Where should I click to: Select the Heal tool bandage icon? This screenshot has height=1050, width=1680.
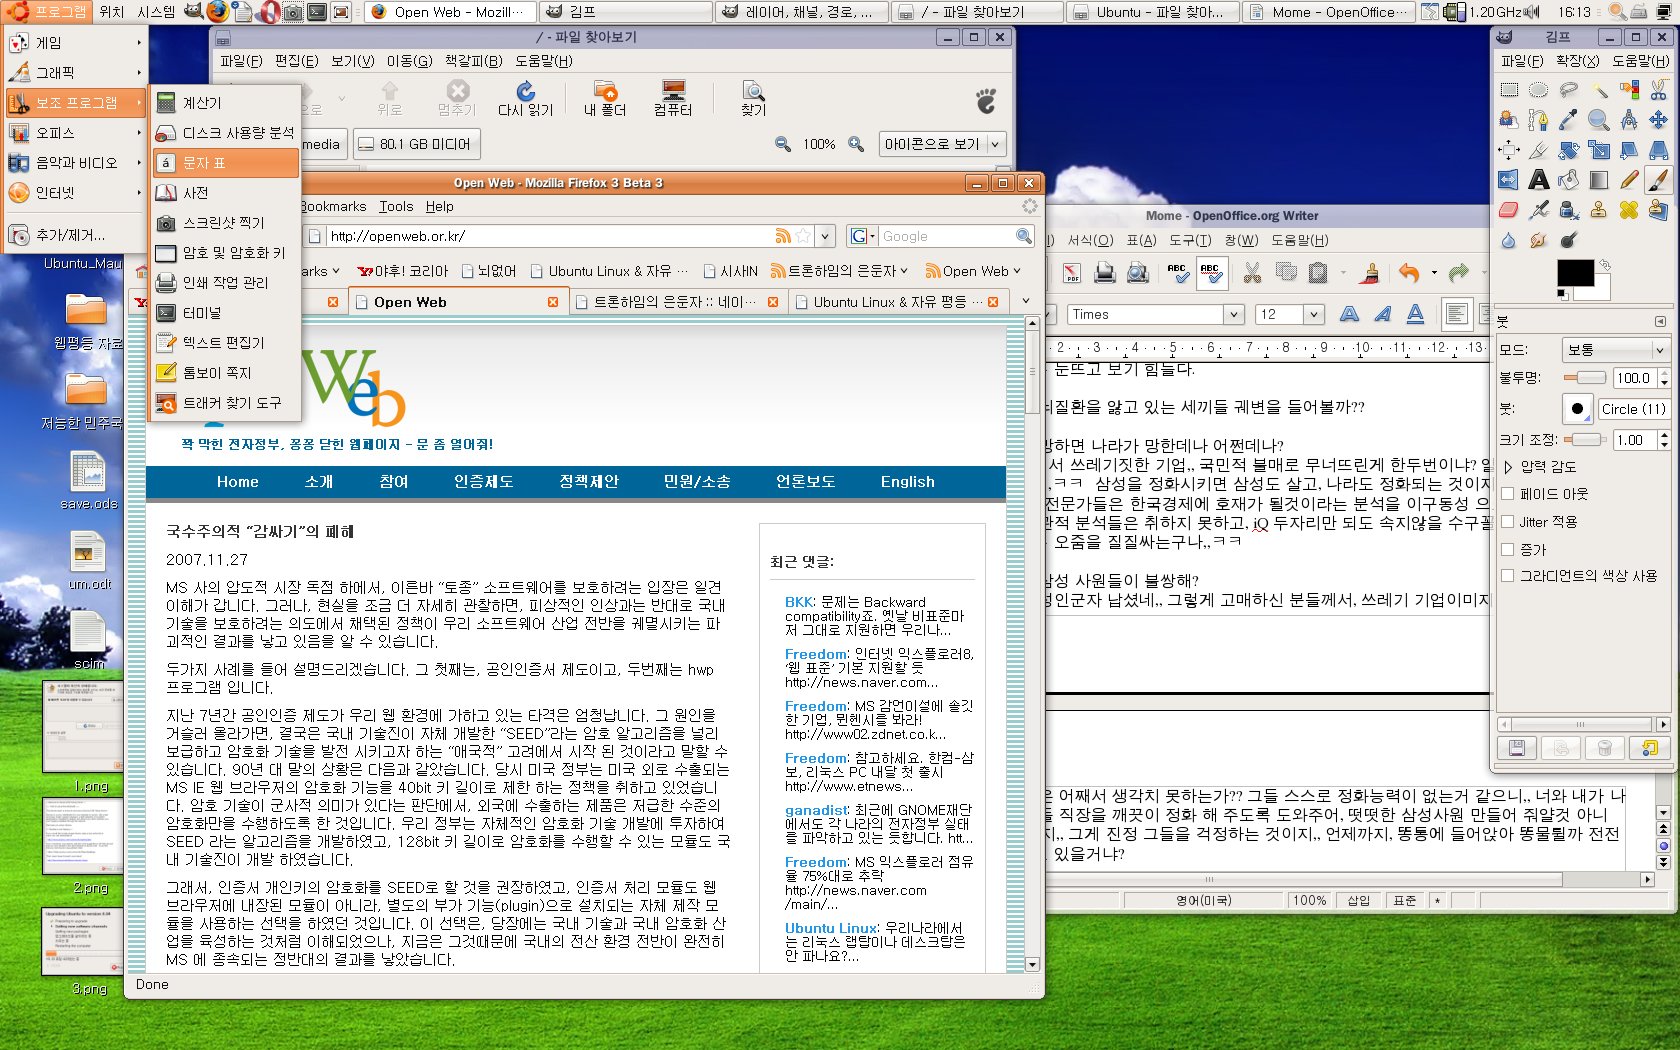(1628, 210)
